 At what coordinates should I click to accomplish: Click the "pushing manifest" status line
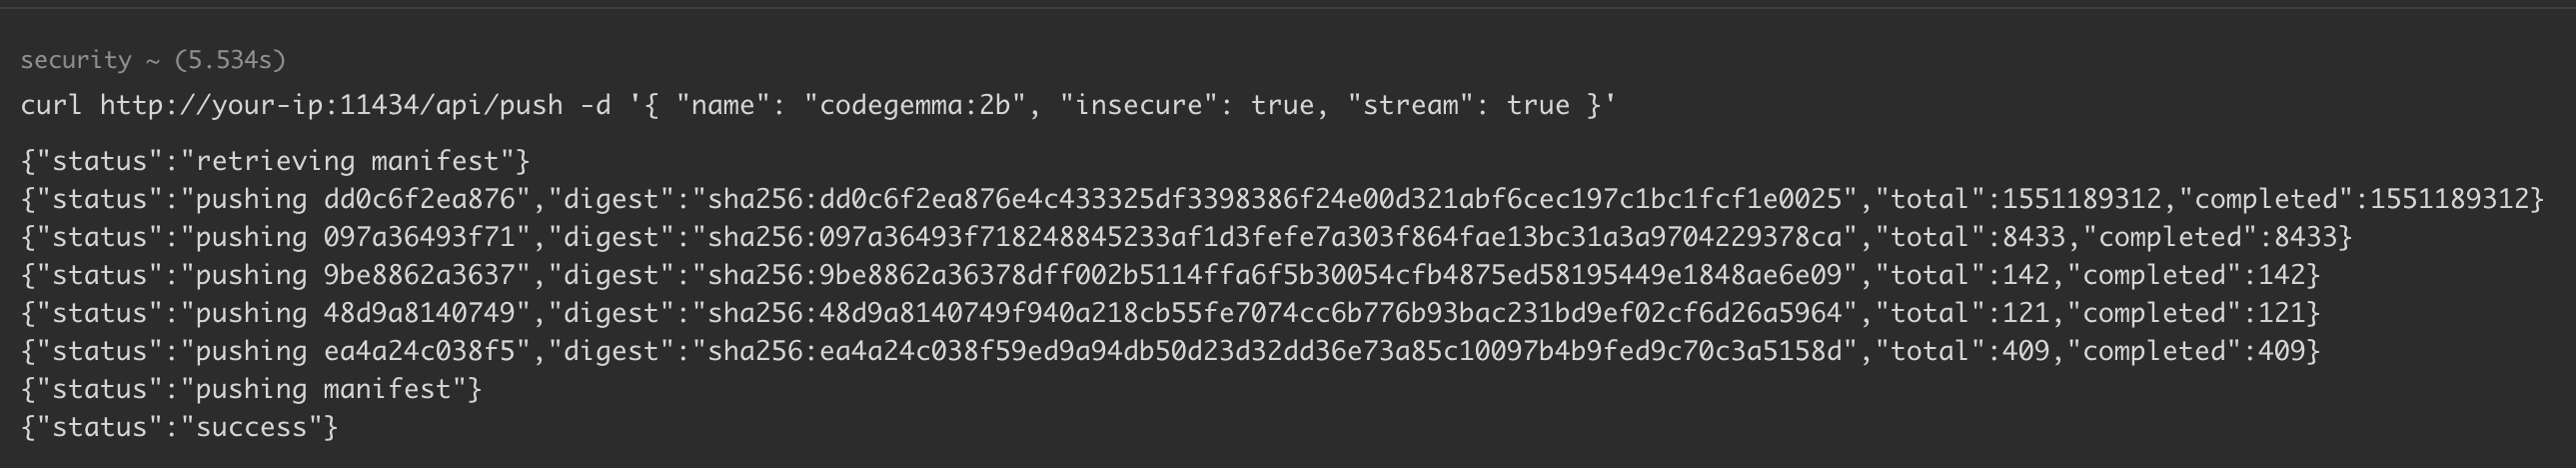[250, 389]
